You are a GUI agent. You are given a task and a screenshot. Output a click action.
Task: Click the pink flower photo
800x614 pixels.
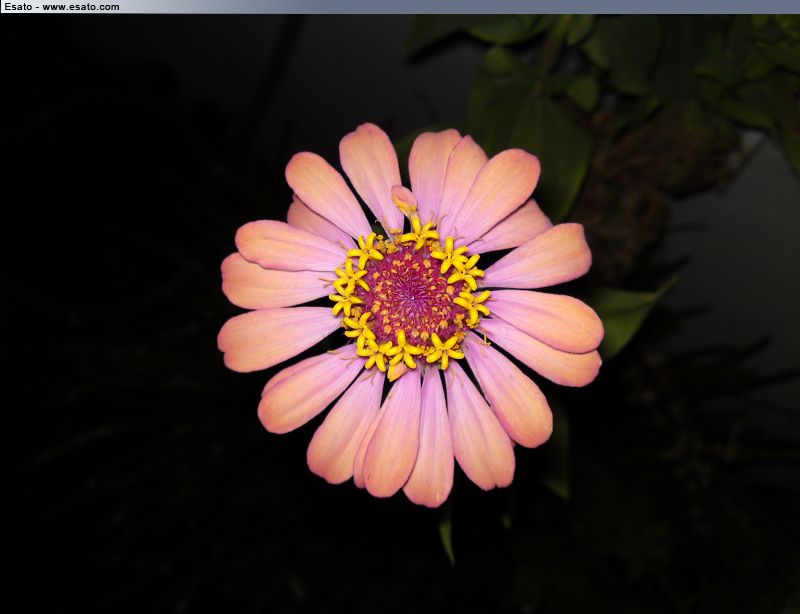coord(400,314)
